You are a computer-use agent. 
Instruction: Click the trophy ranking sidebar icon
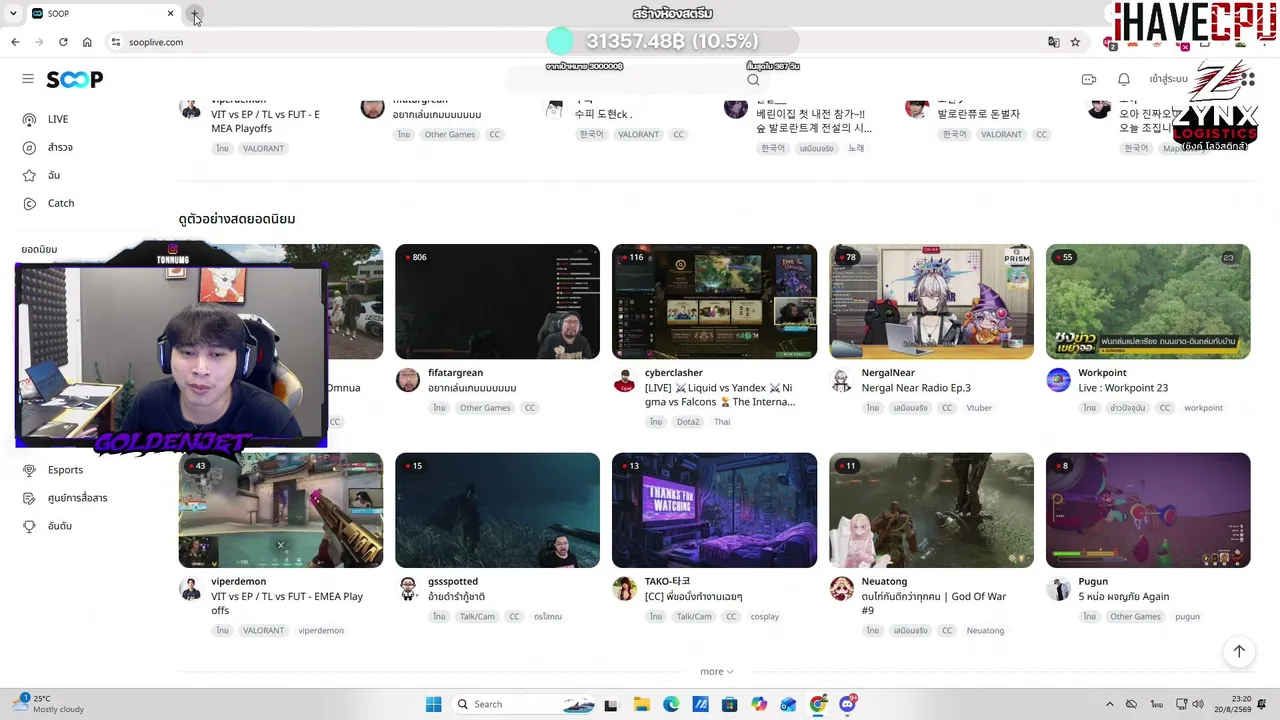29,526
